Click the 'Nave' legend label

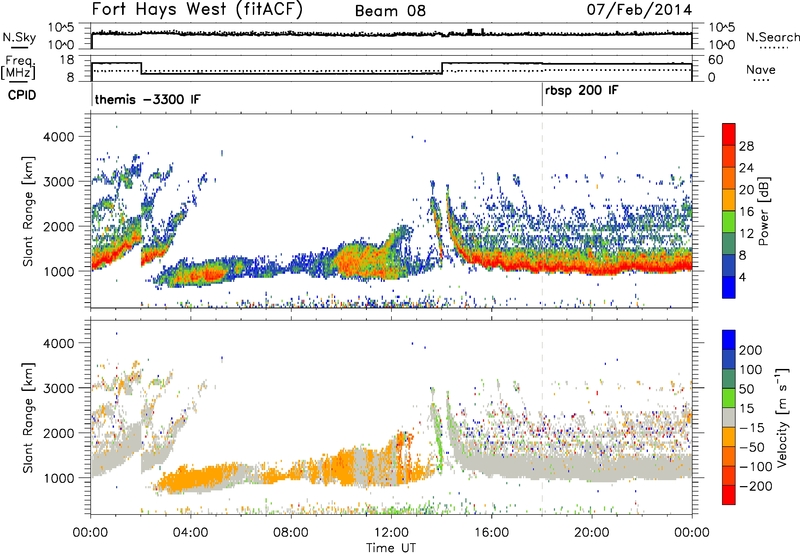tap(760, 70)
